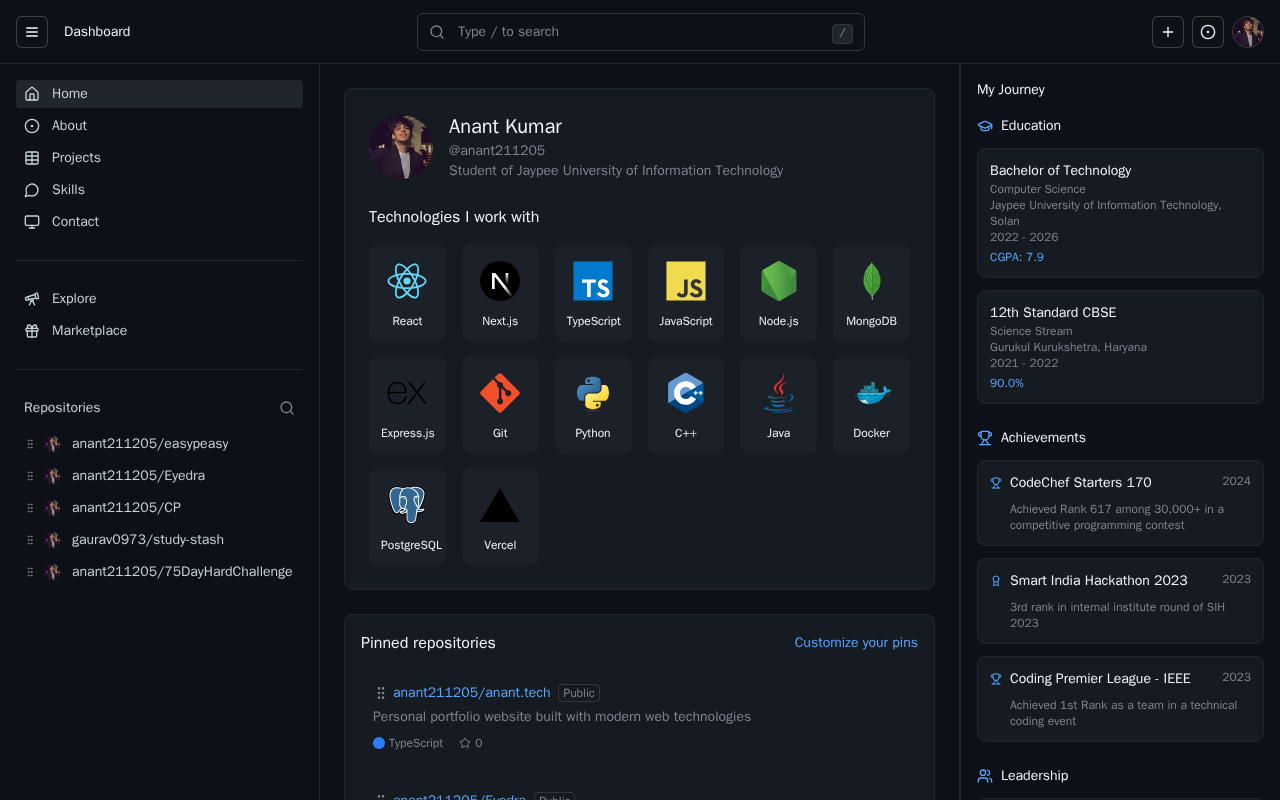Image resolution: width=1280 pixels, height=800 pixels.
Task: Open About in the sidebar
Action: (160, 126)
